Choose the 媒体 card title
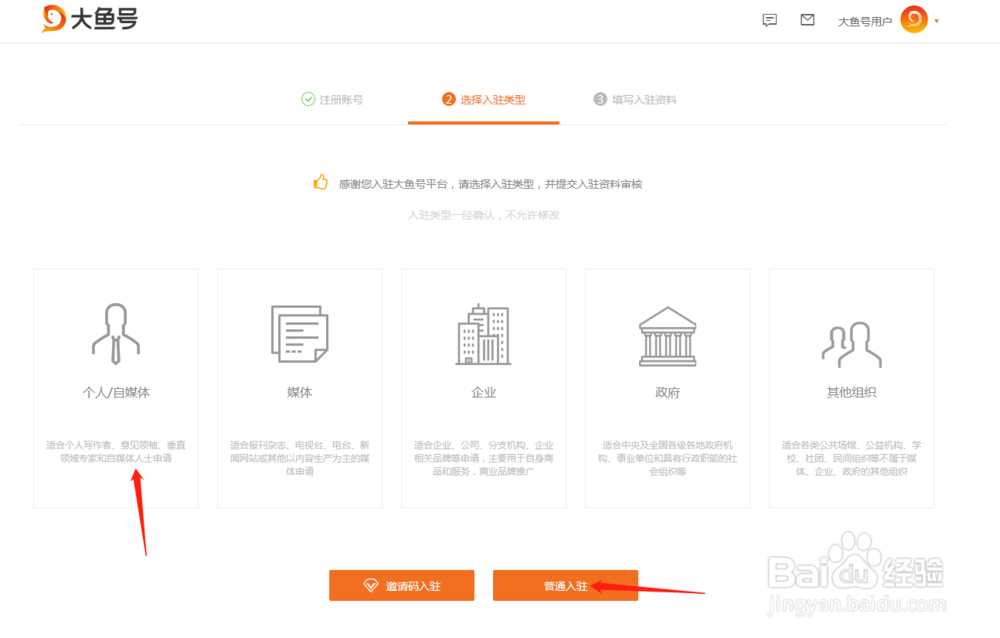The image size is (1000, 638). pos(300,392)
